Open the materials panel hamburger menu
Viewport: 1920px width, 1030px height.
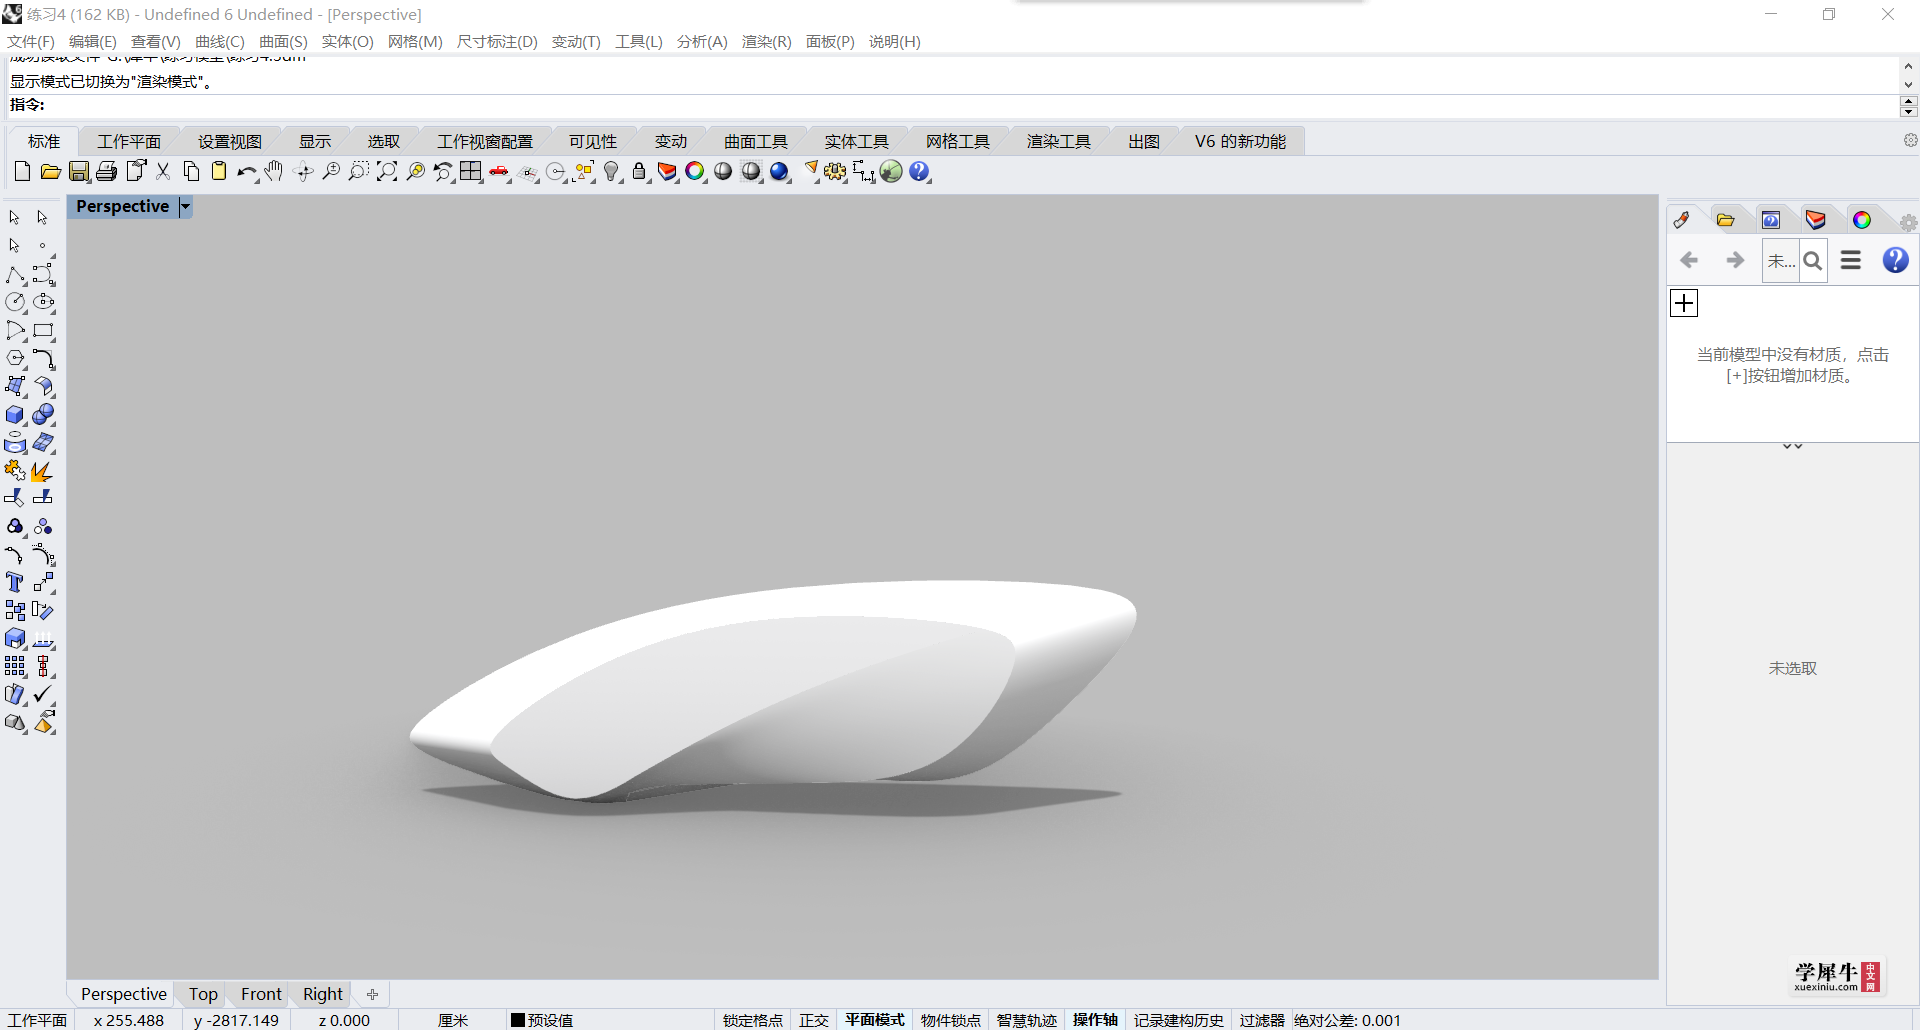[1851, 260]
